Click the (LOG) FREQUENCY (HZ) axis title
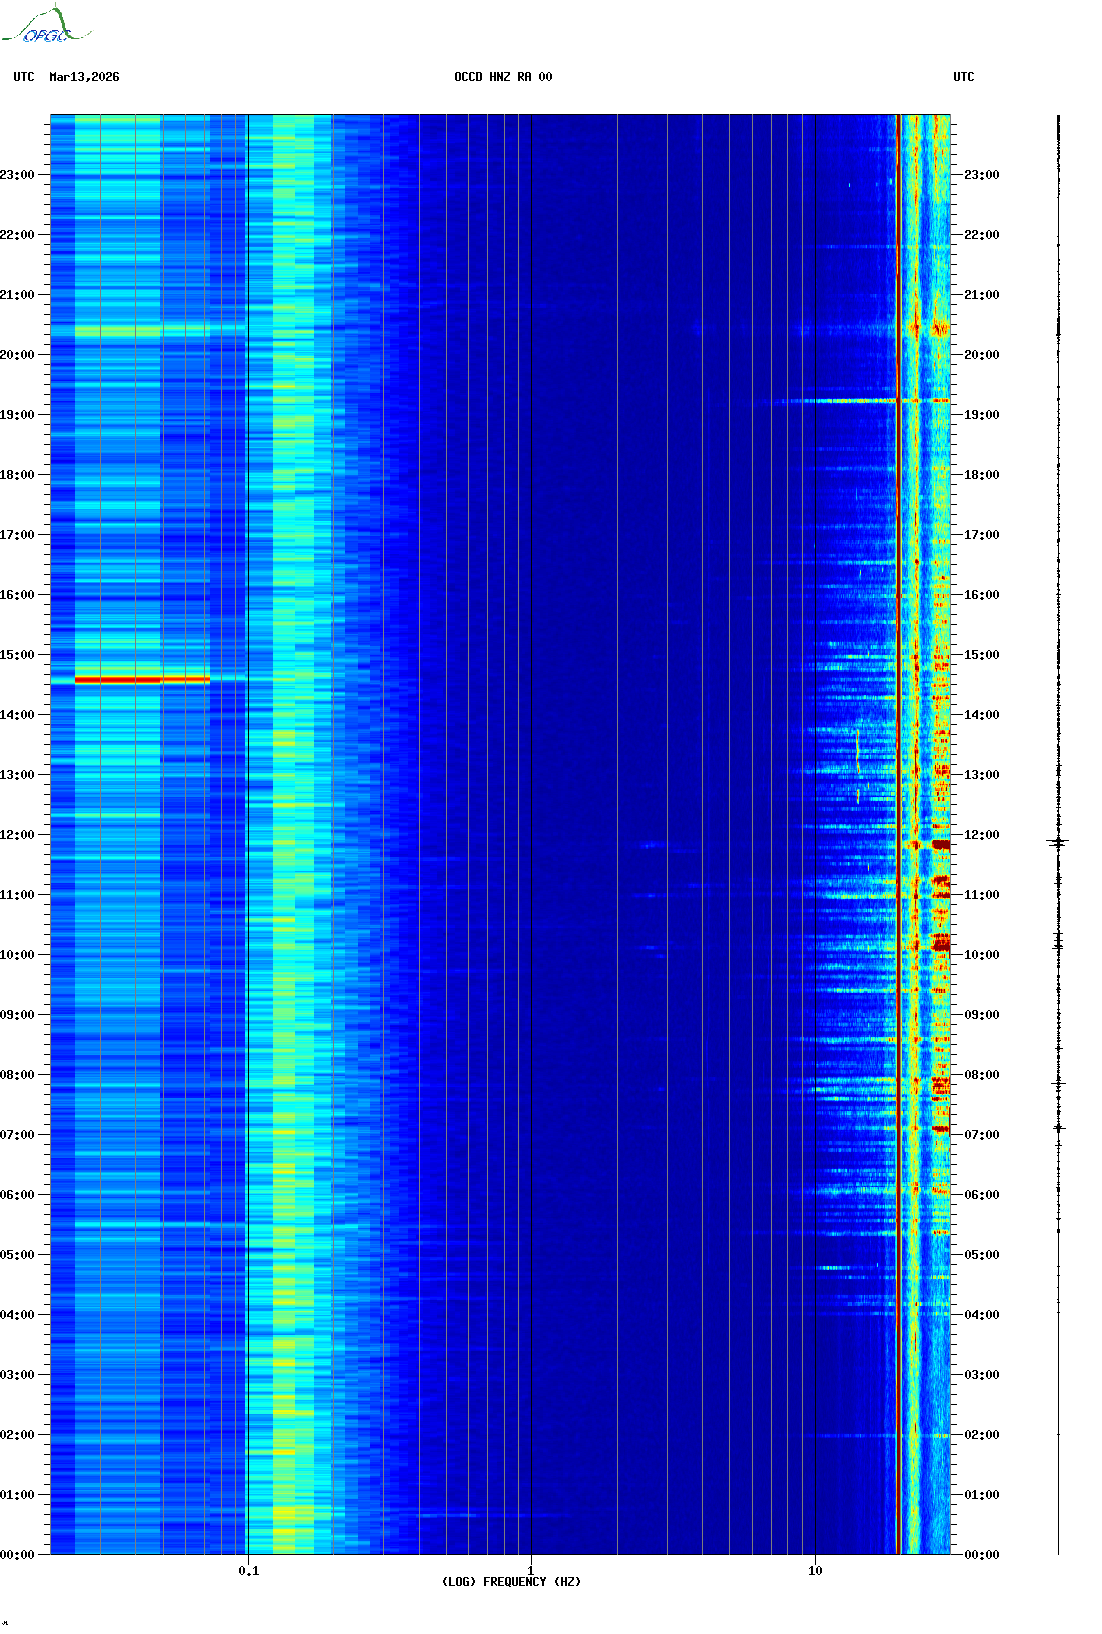Screen dimensions: 1102x1634 [x=511, y=1582]
